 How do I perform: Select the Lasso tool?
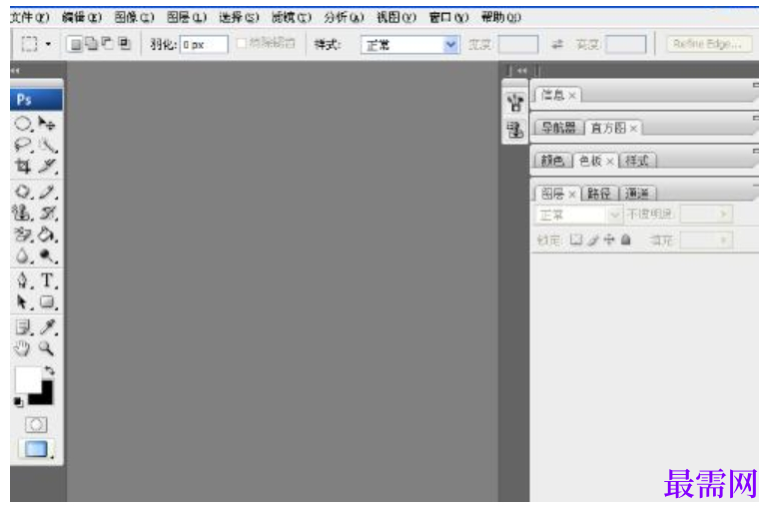click(x=23, y=145)
